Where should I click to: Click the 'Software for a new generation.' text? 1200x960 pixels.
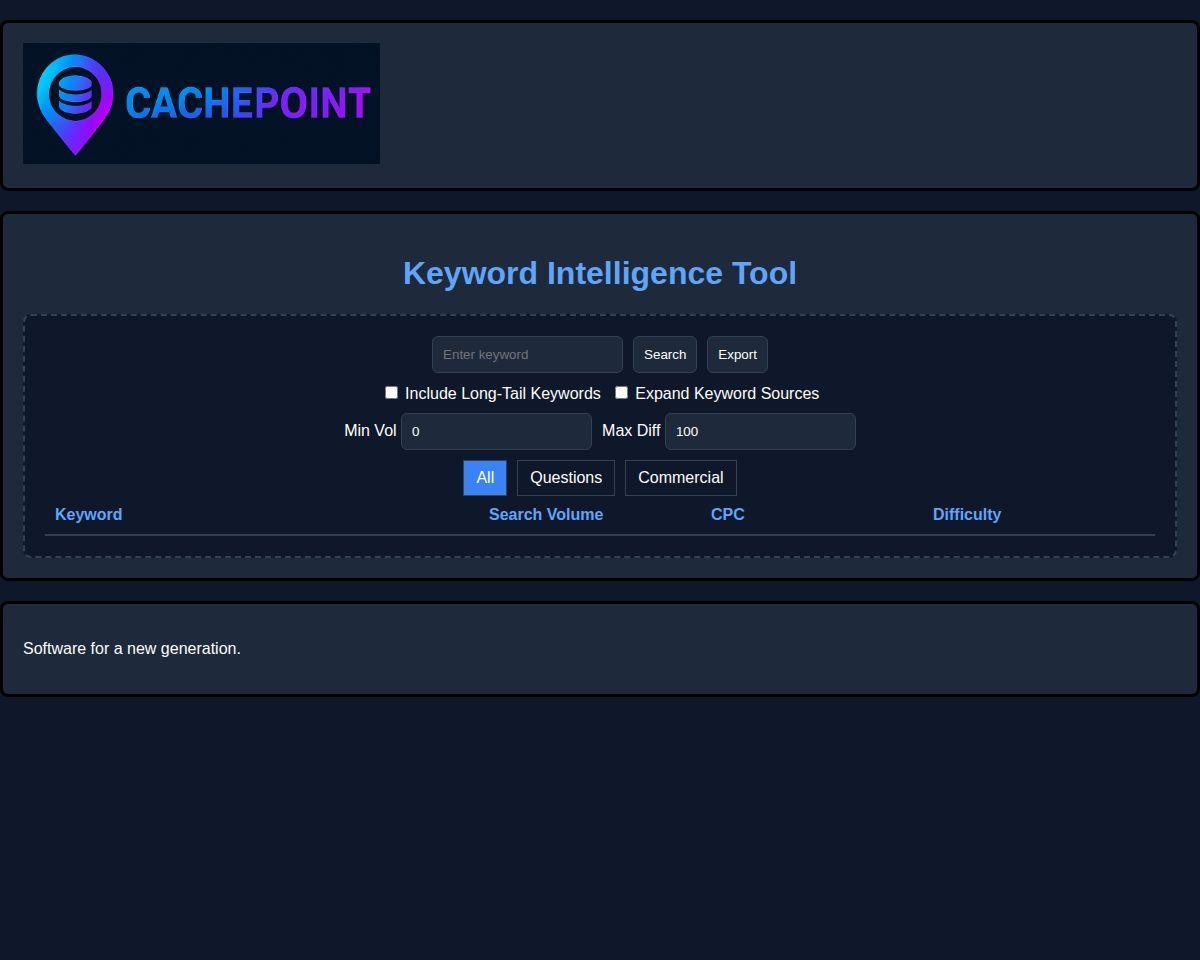(x=132, y=648)
